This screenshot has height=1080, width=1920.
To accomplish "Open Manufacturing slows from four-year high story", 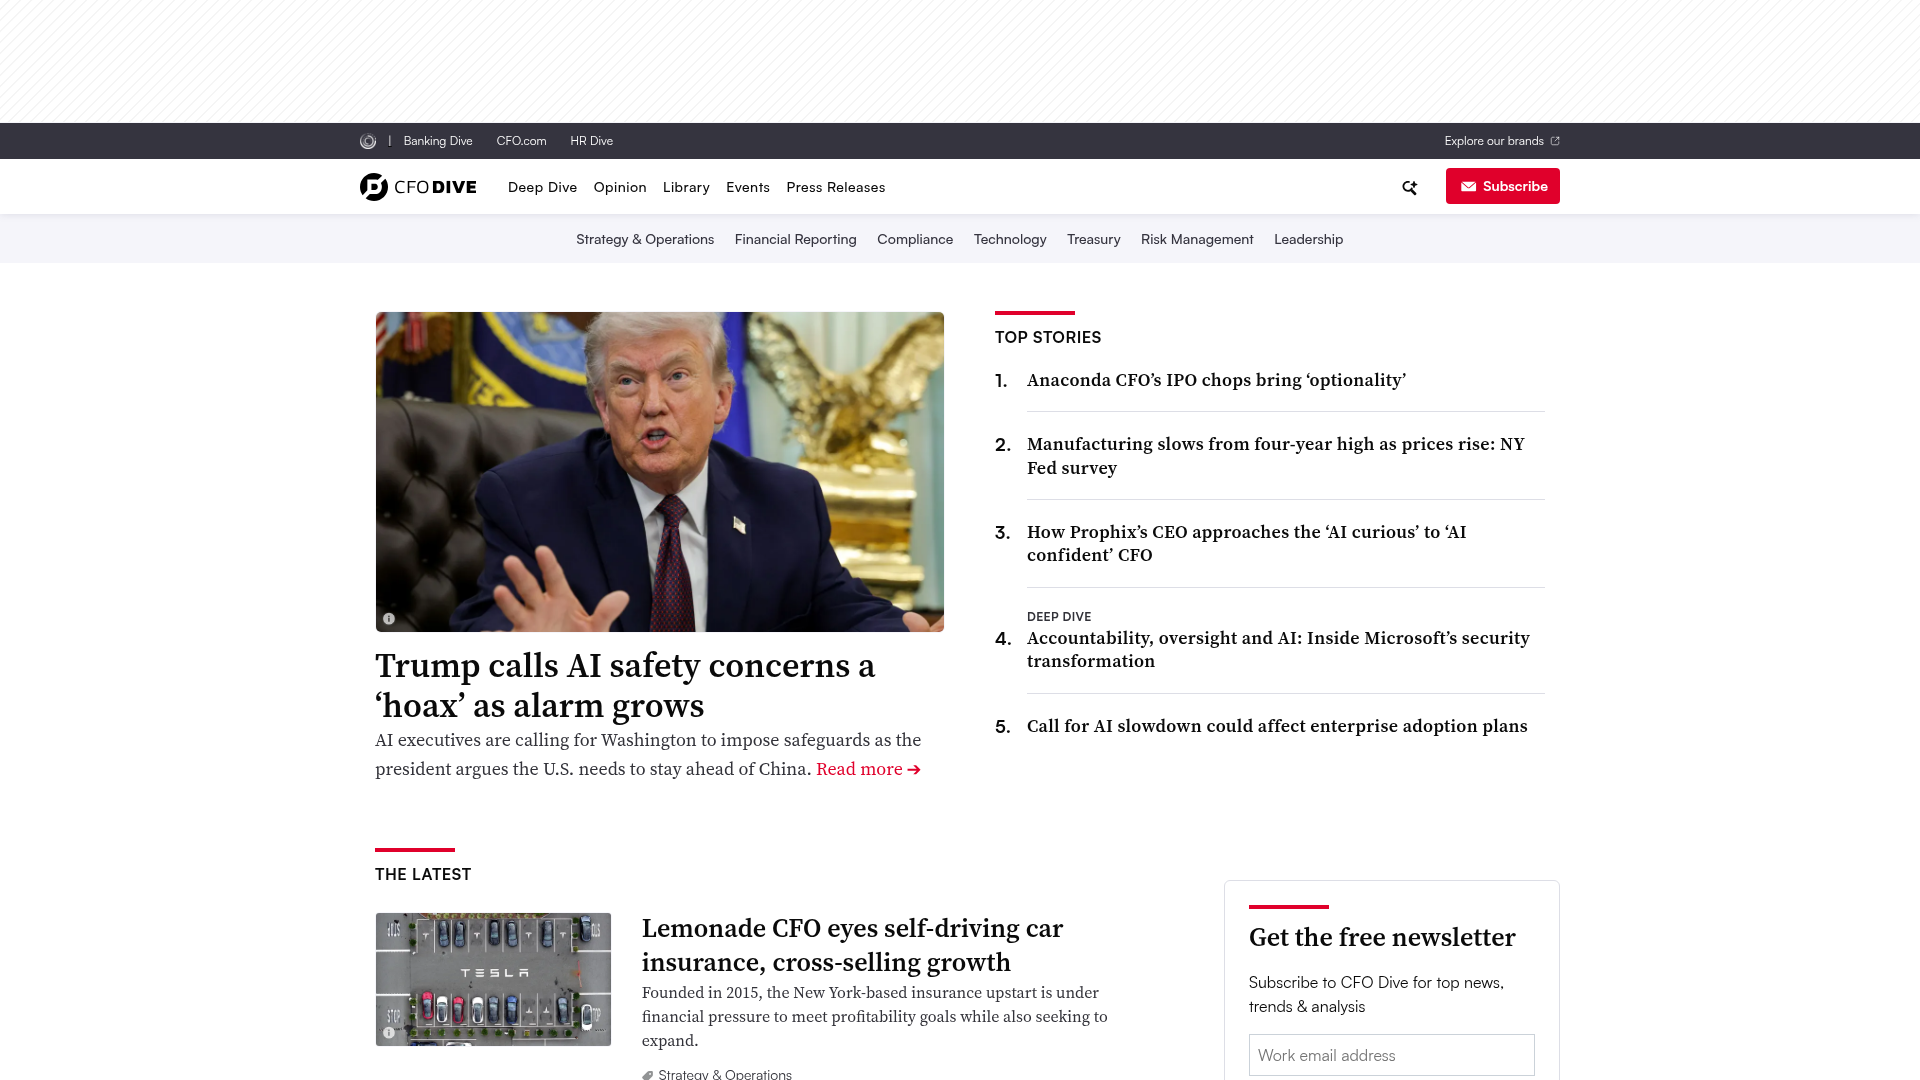I will [1276, 456].
